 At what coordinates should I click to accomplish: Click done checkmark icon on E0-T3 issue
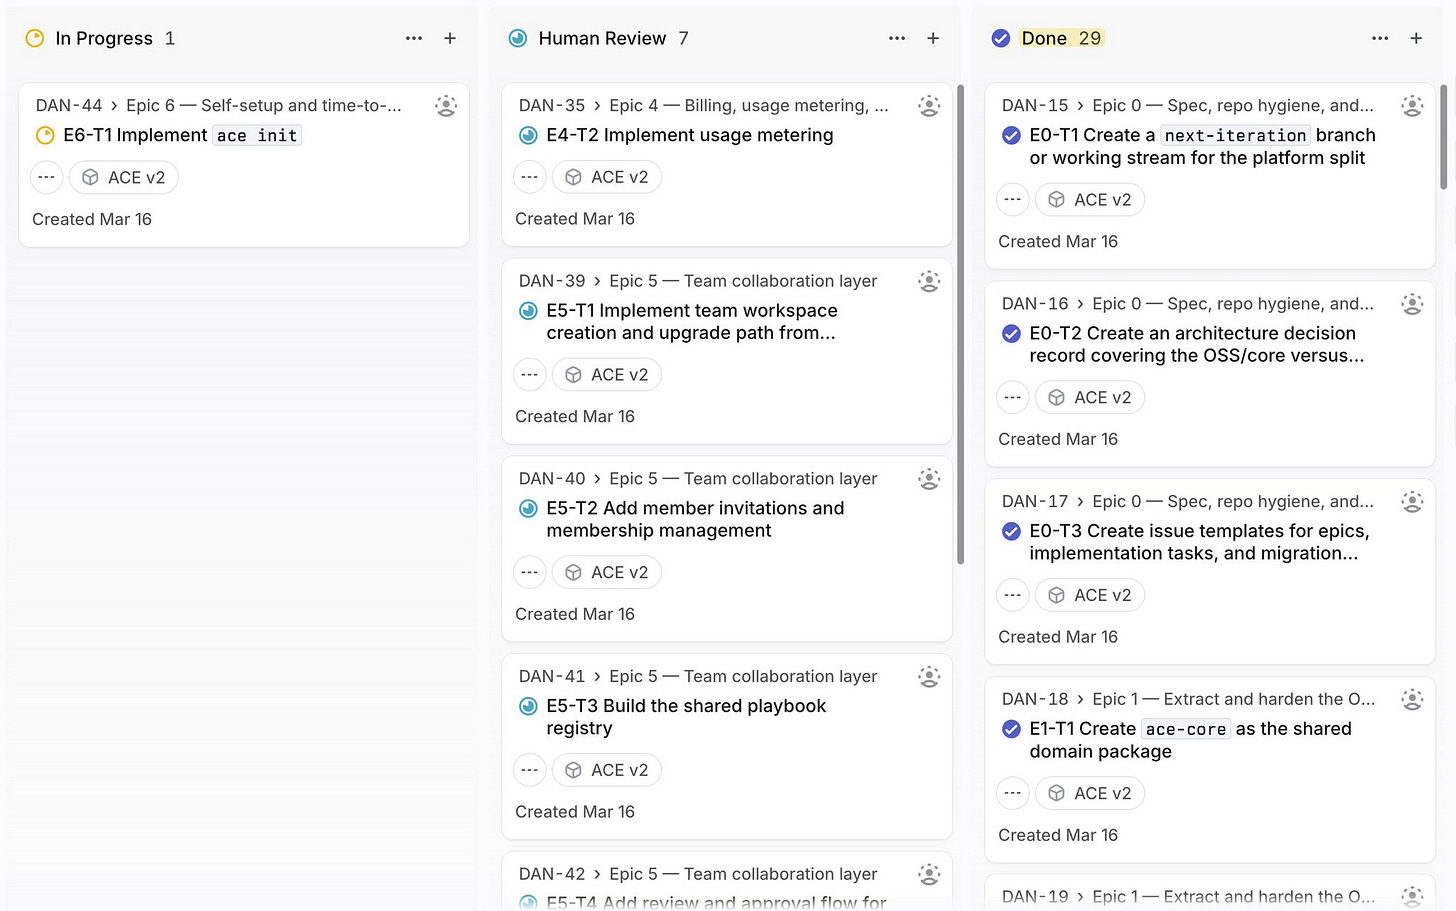click(1011, 531)
